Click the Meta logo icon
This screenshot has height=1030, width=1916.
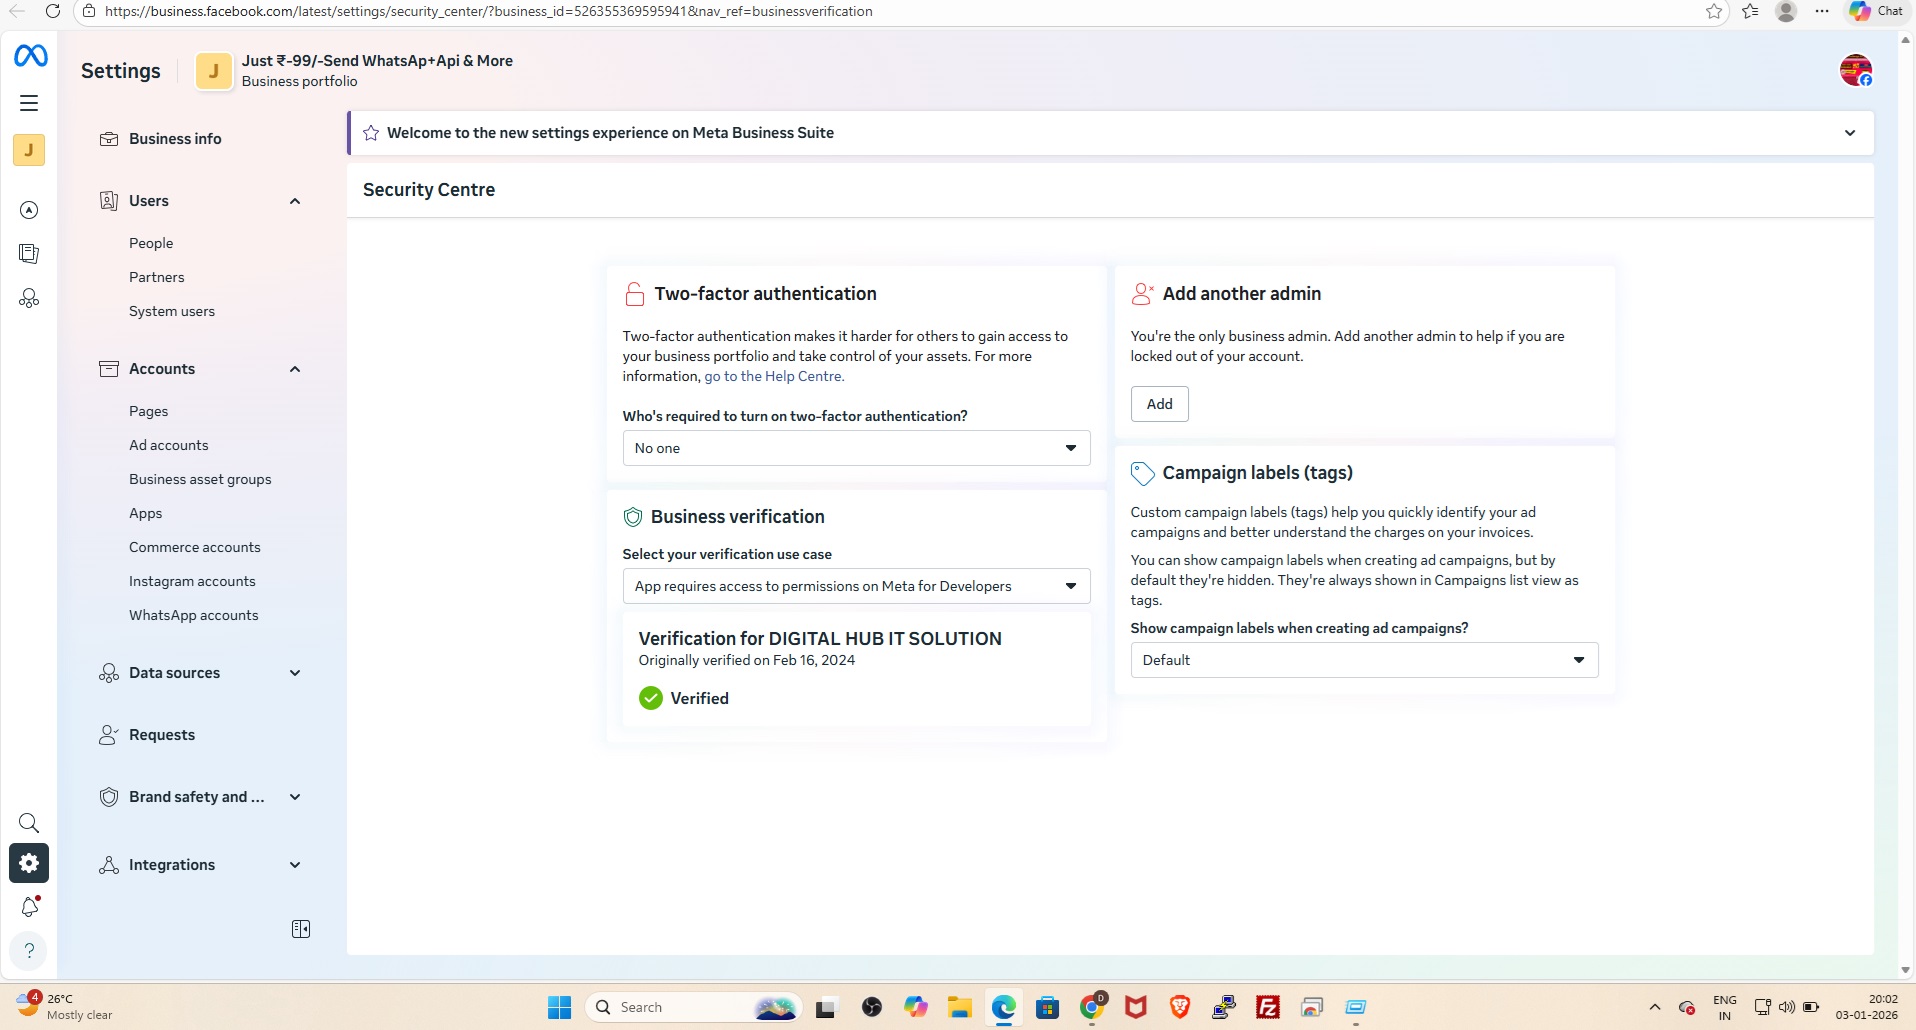click(30, 56)
